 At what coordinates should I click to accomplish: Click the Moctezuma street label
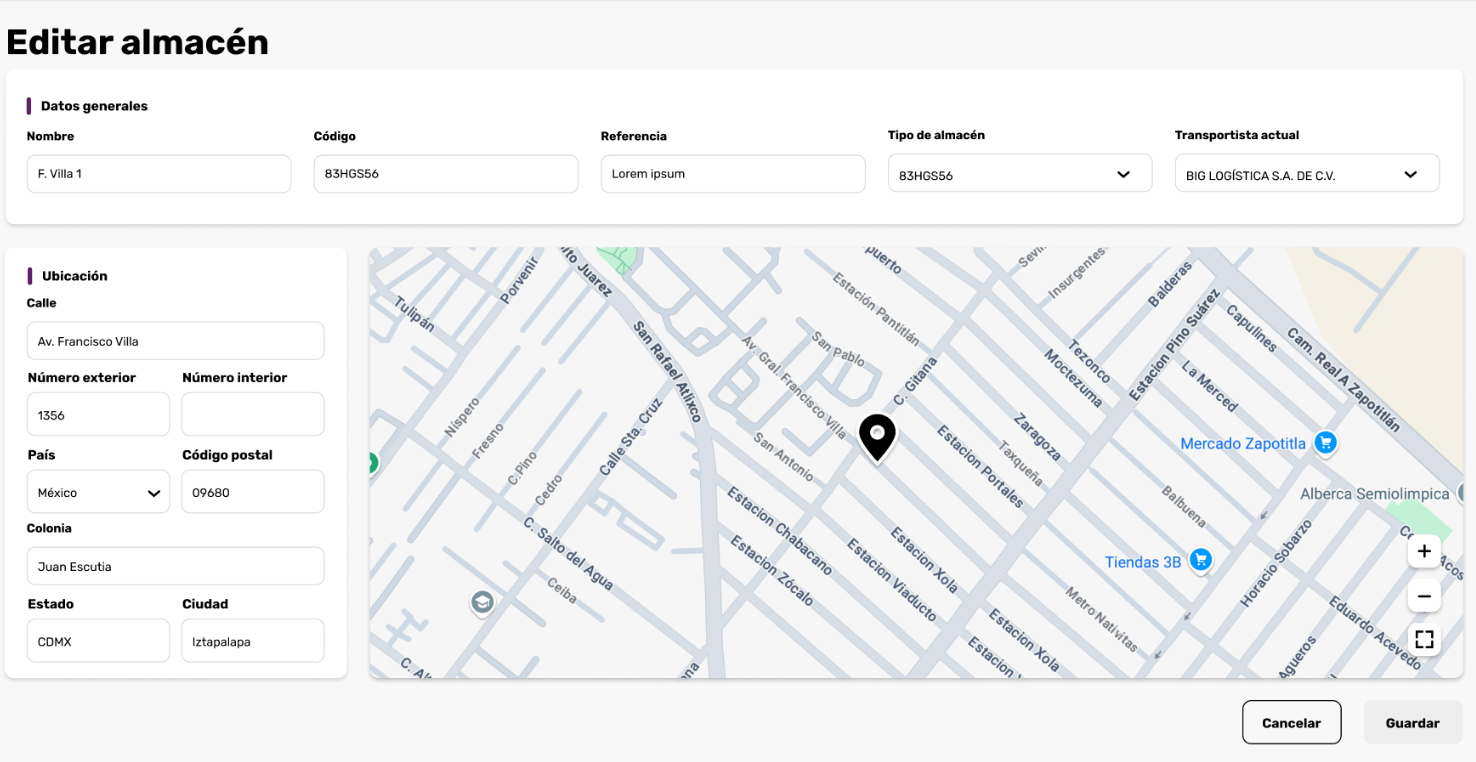[x=1073, y=379]
